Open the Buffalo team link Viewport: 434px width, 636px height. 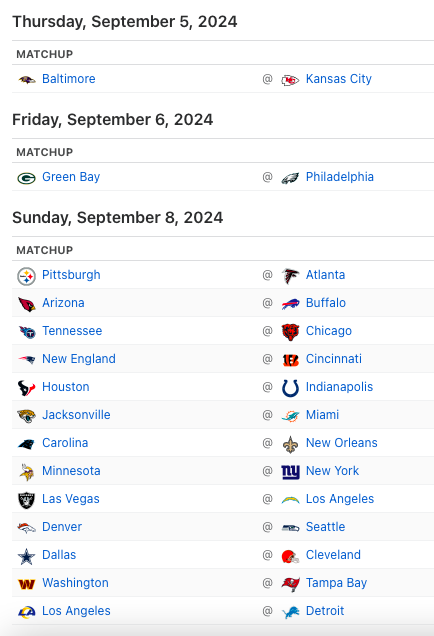(x=326, y=303)
